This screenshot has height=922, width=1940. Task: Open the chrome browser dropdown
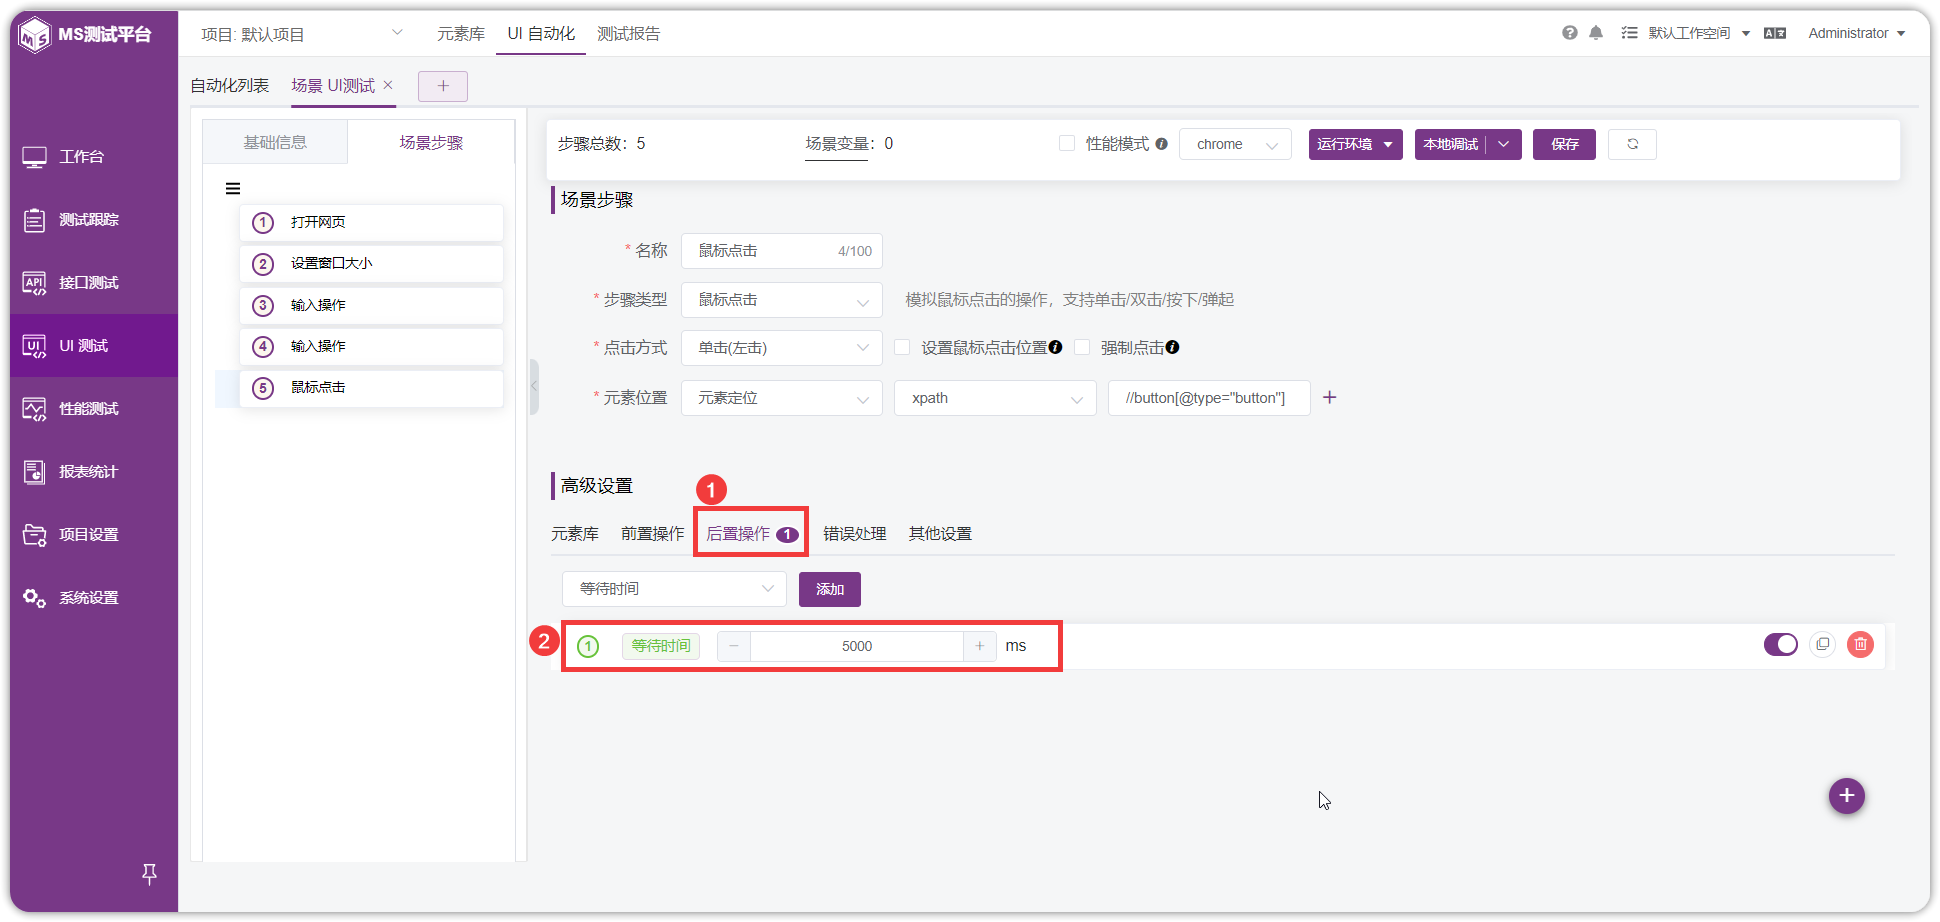click(1236, 144)
